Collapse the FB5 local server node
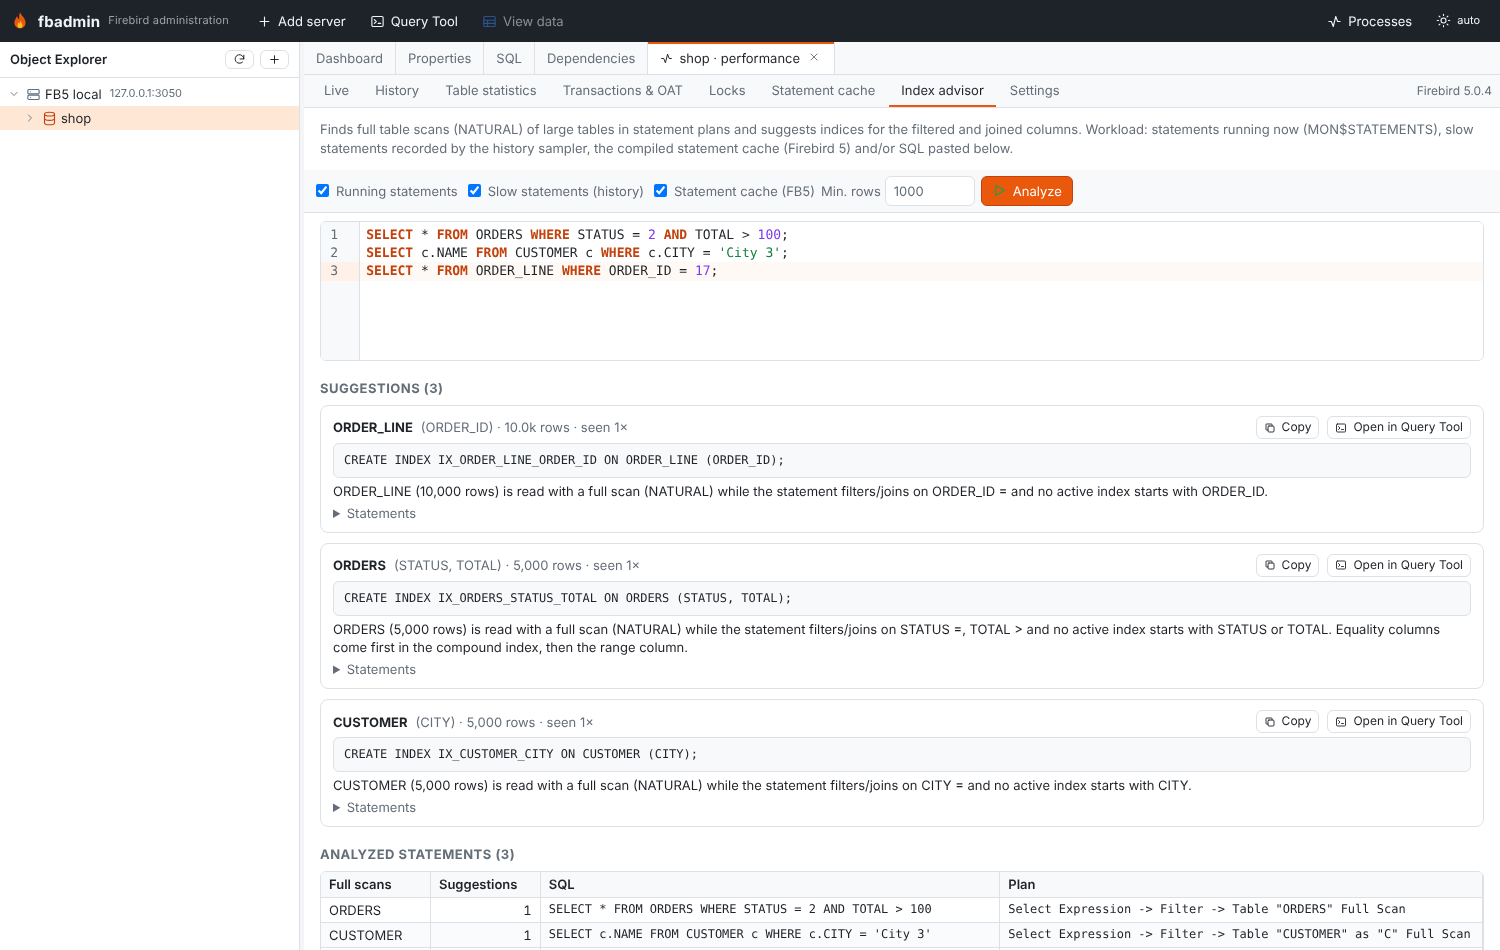Screen dimensions: 1500x950 (x=14, y=94)
